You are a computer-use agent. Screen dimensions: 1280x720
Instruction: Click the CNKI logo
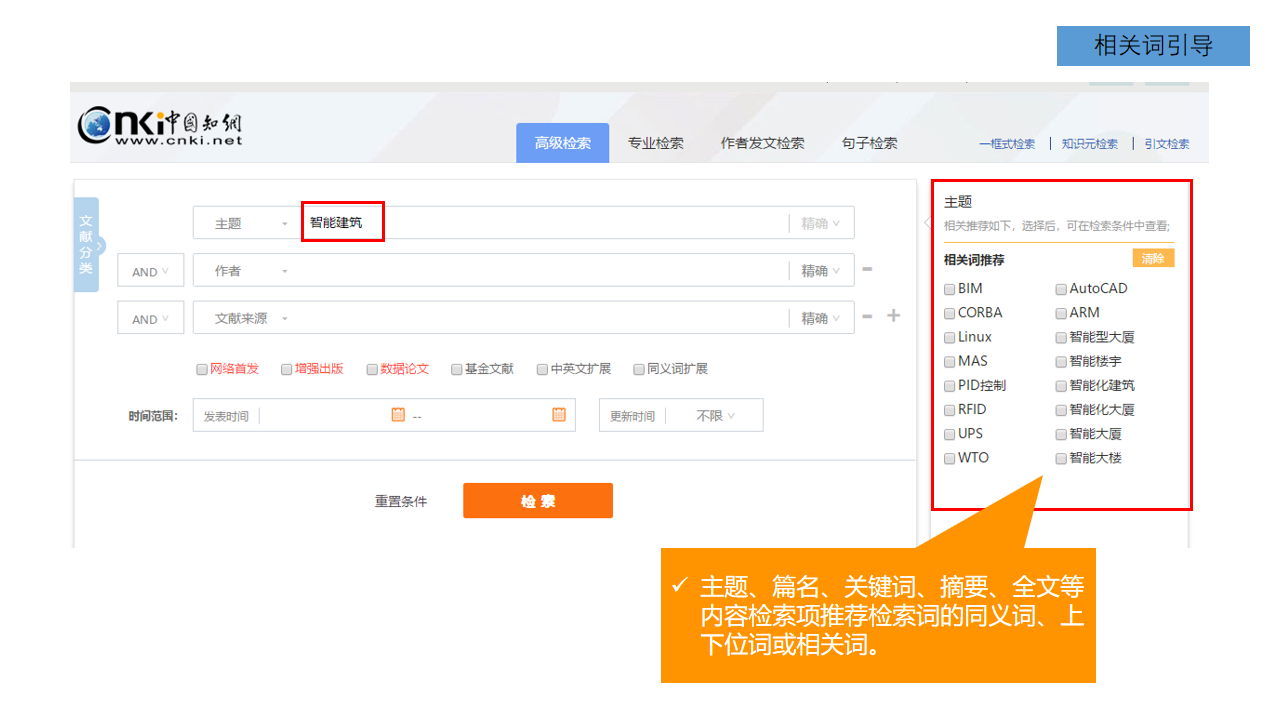pos(160,127)
